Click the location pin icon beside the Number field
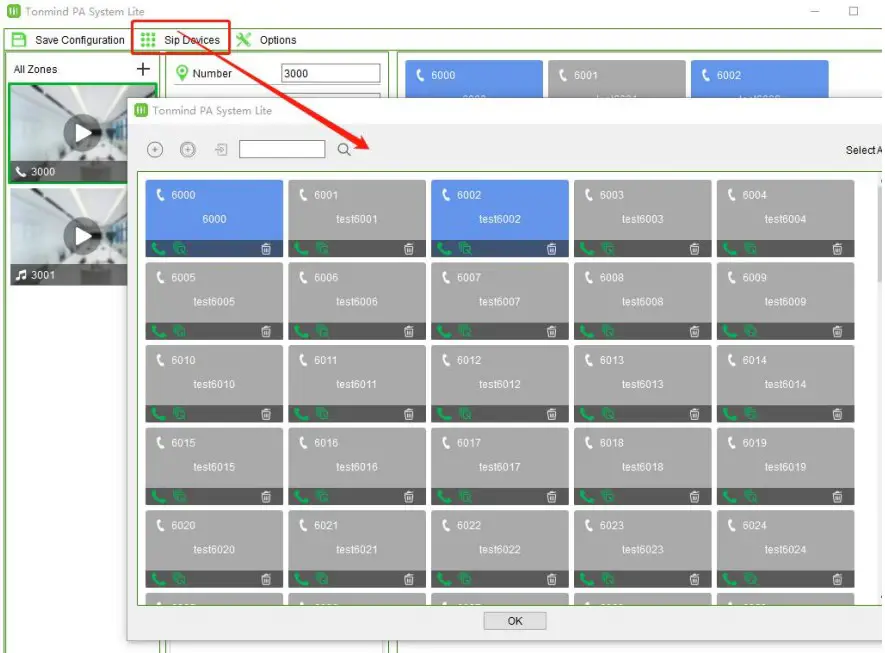Image resolution: width=885 pixels, height=653 pixels. 181,72
